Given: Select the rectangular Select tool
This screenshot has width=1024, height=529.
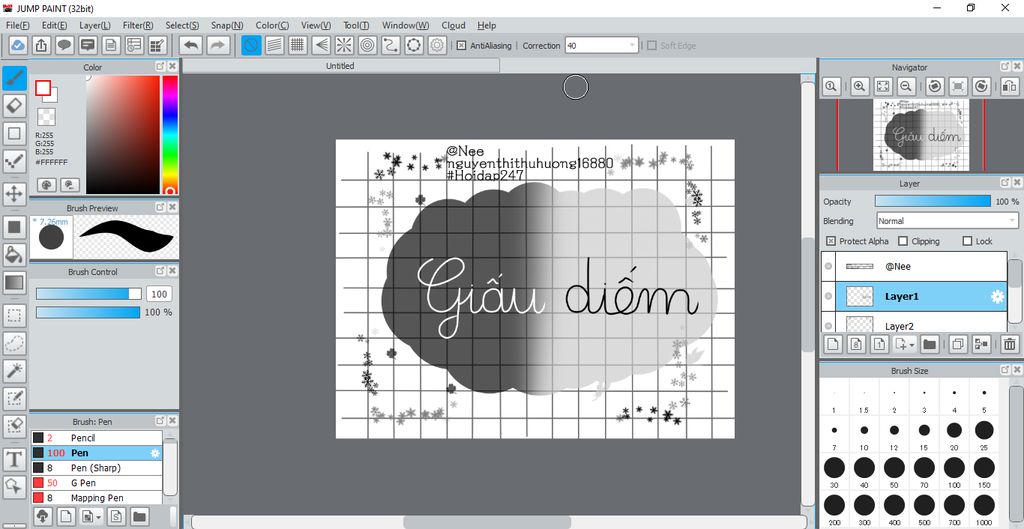Looking at the screenshot, I should click(x=14, y=316).
